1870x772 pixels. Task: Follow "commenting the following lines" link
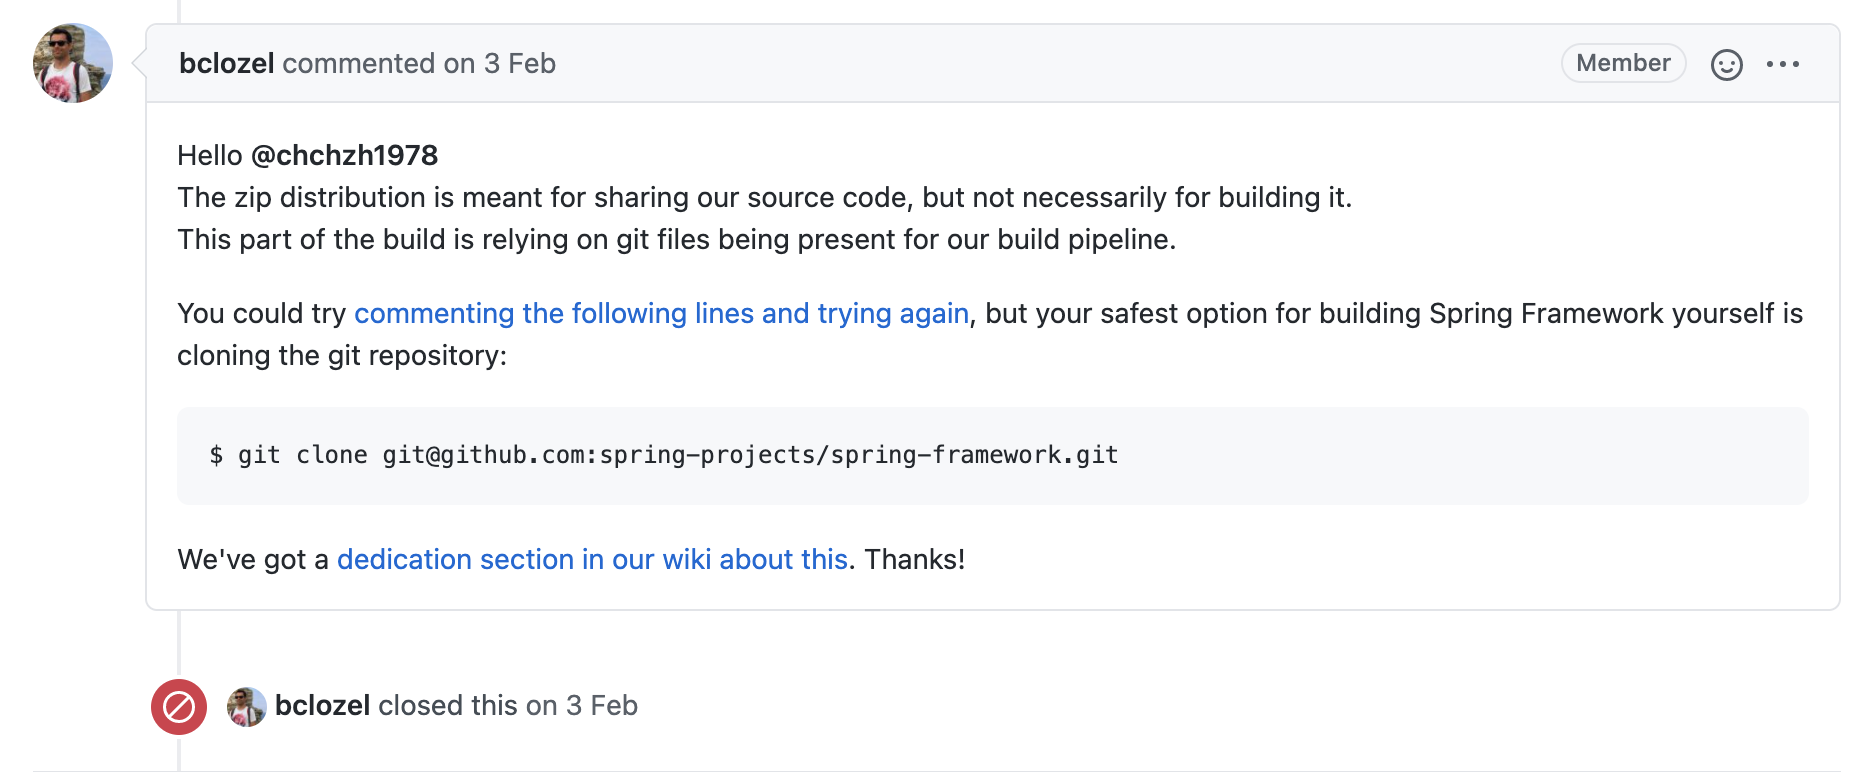661,313
